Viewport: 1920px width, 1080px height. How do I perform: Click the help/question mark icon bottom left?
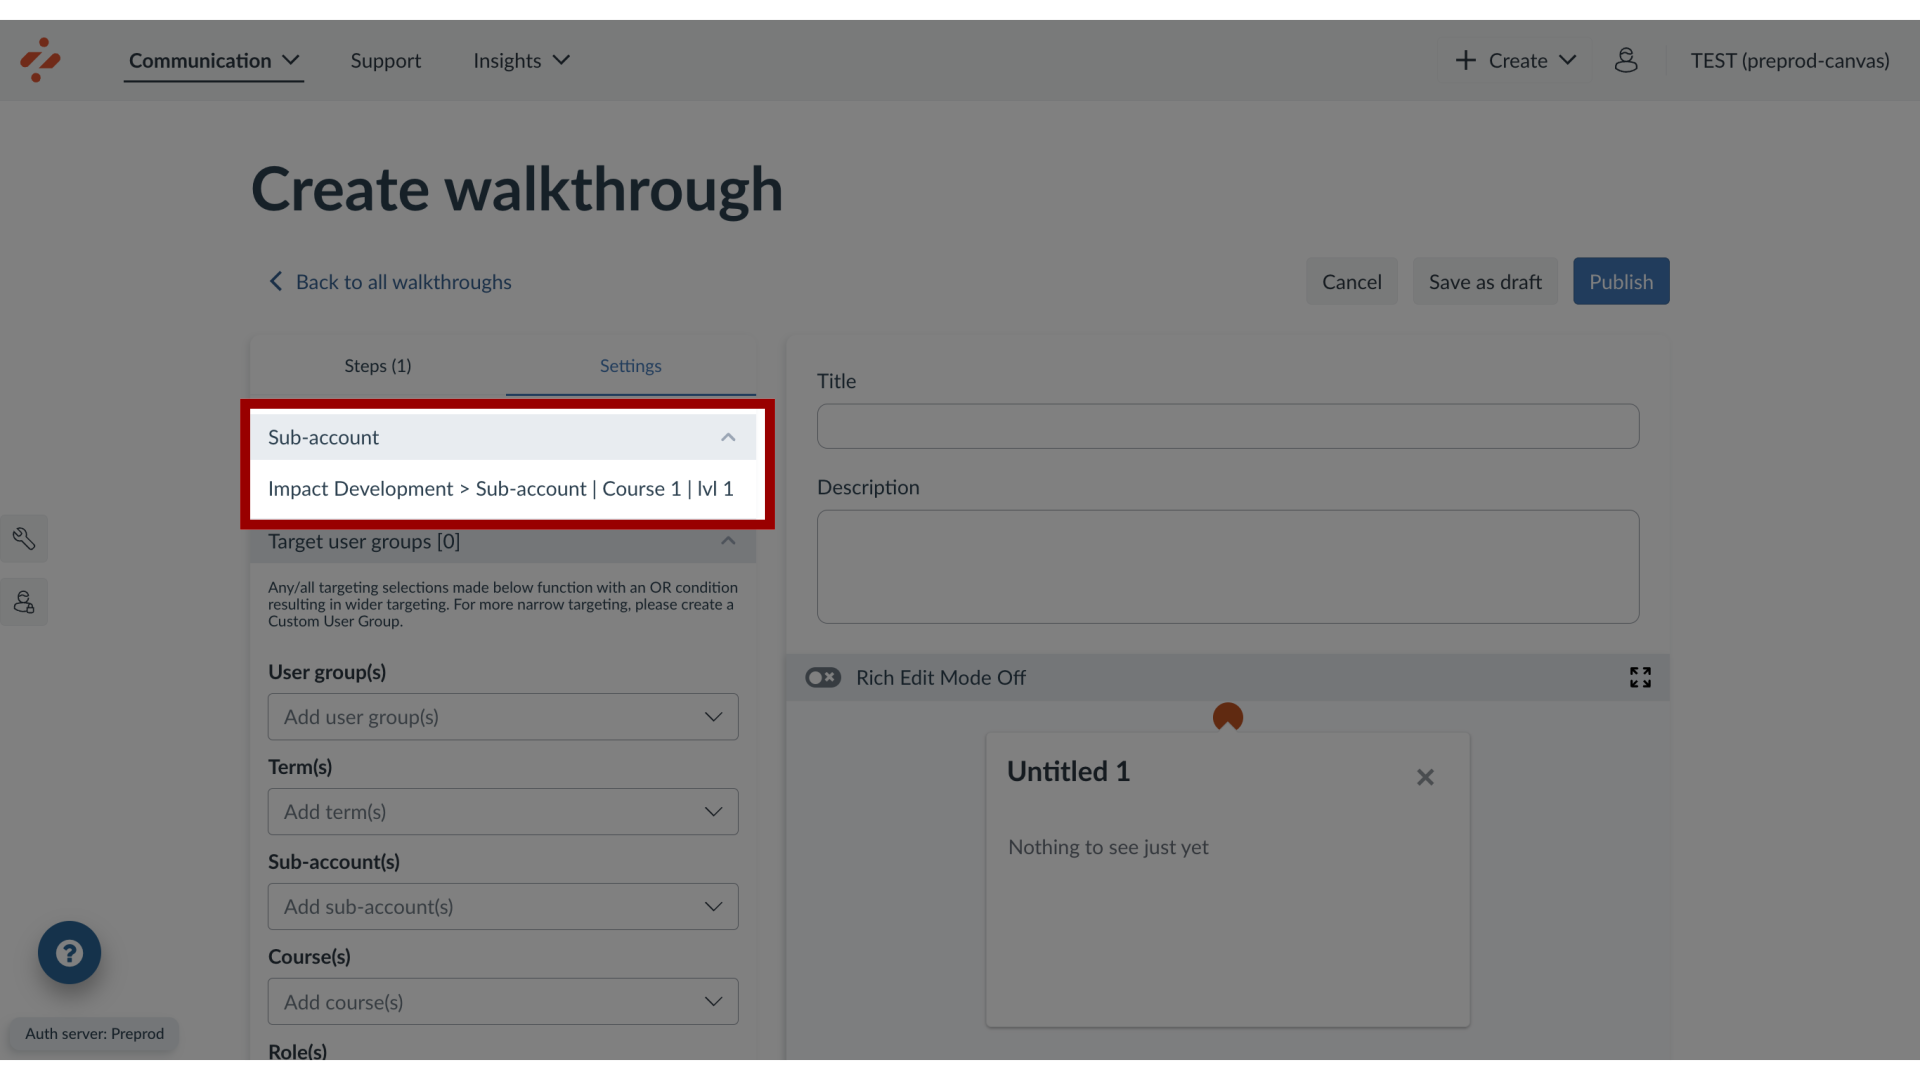tap(69, 952)
